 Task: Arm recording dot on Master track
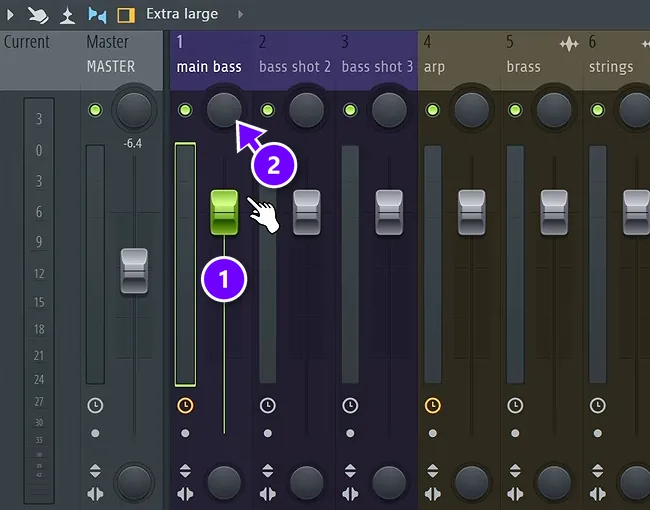coord(95,433)
